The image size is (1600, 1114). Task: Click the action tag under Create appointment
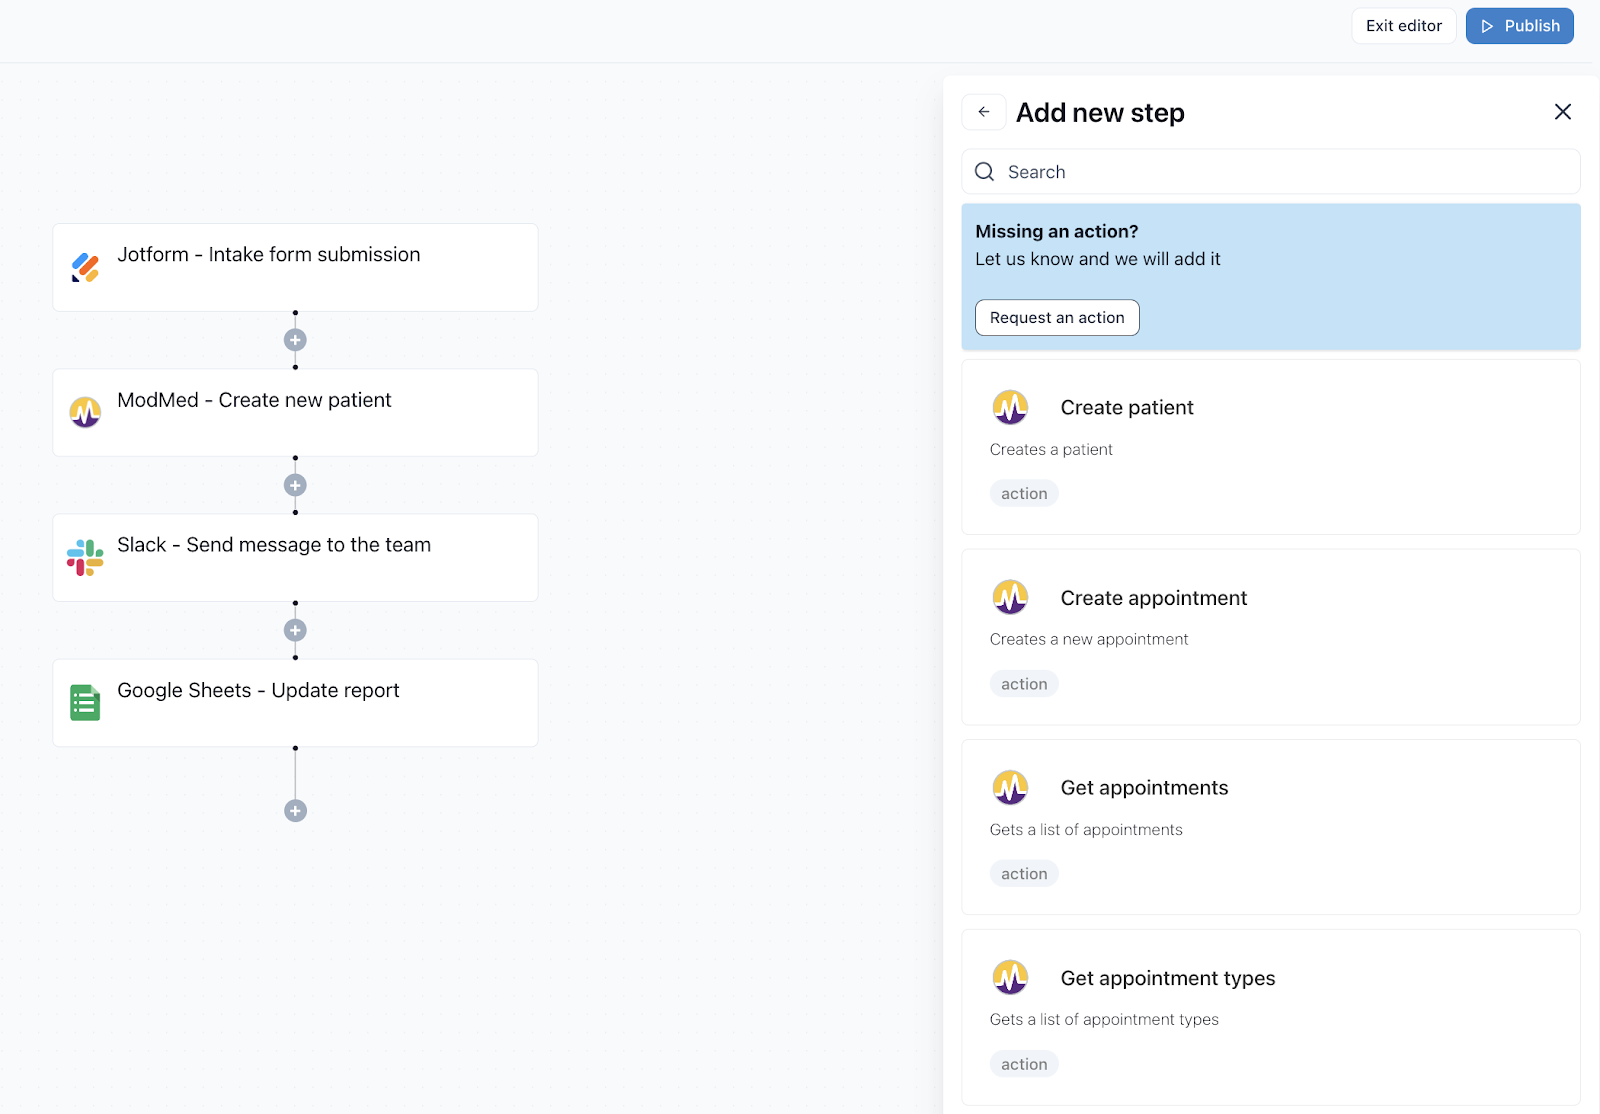point(1024,684)
